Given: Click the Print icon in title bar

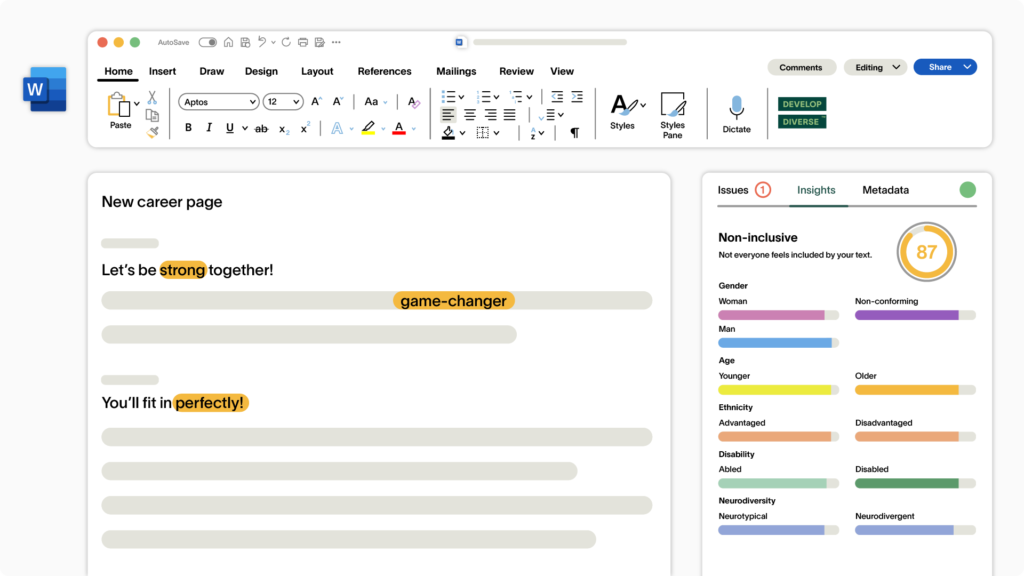Looking at the screenshot, I should 303,42.
